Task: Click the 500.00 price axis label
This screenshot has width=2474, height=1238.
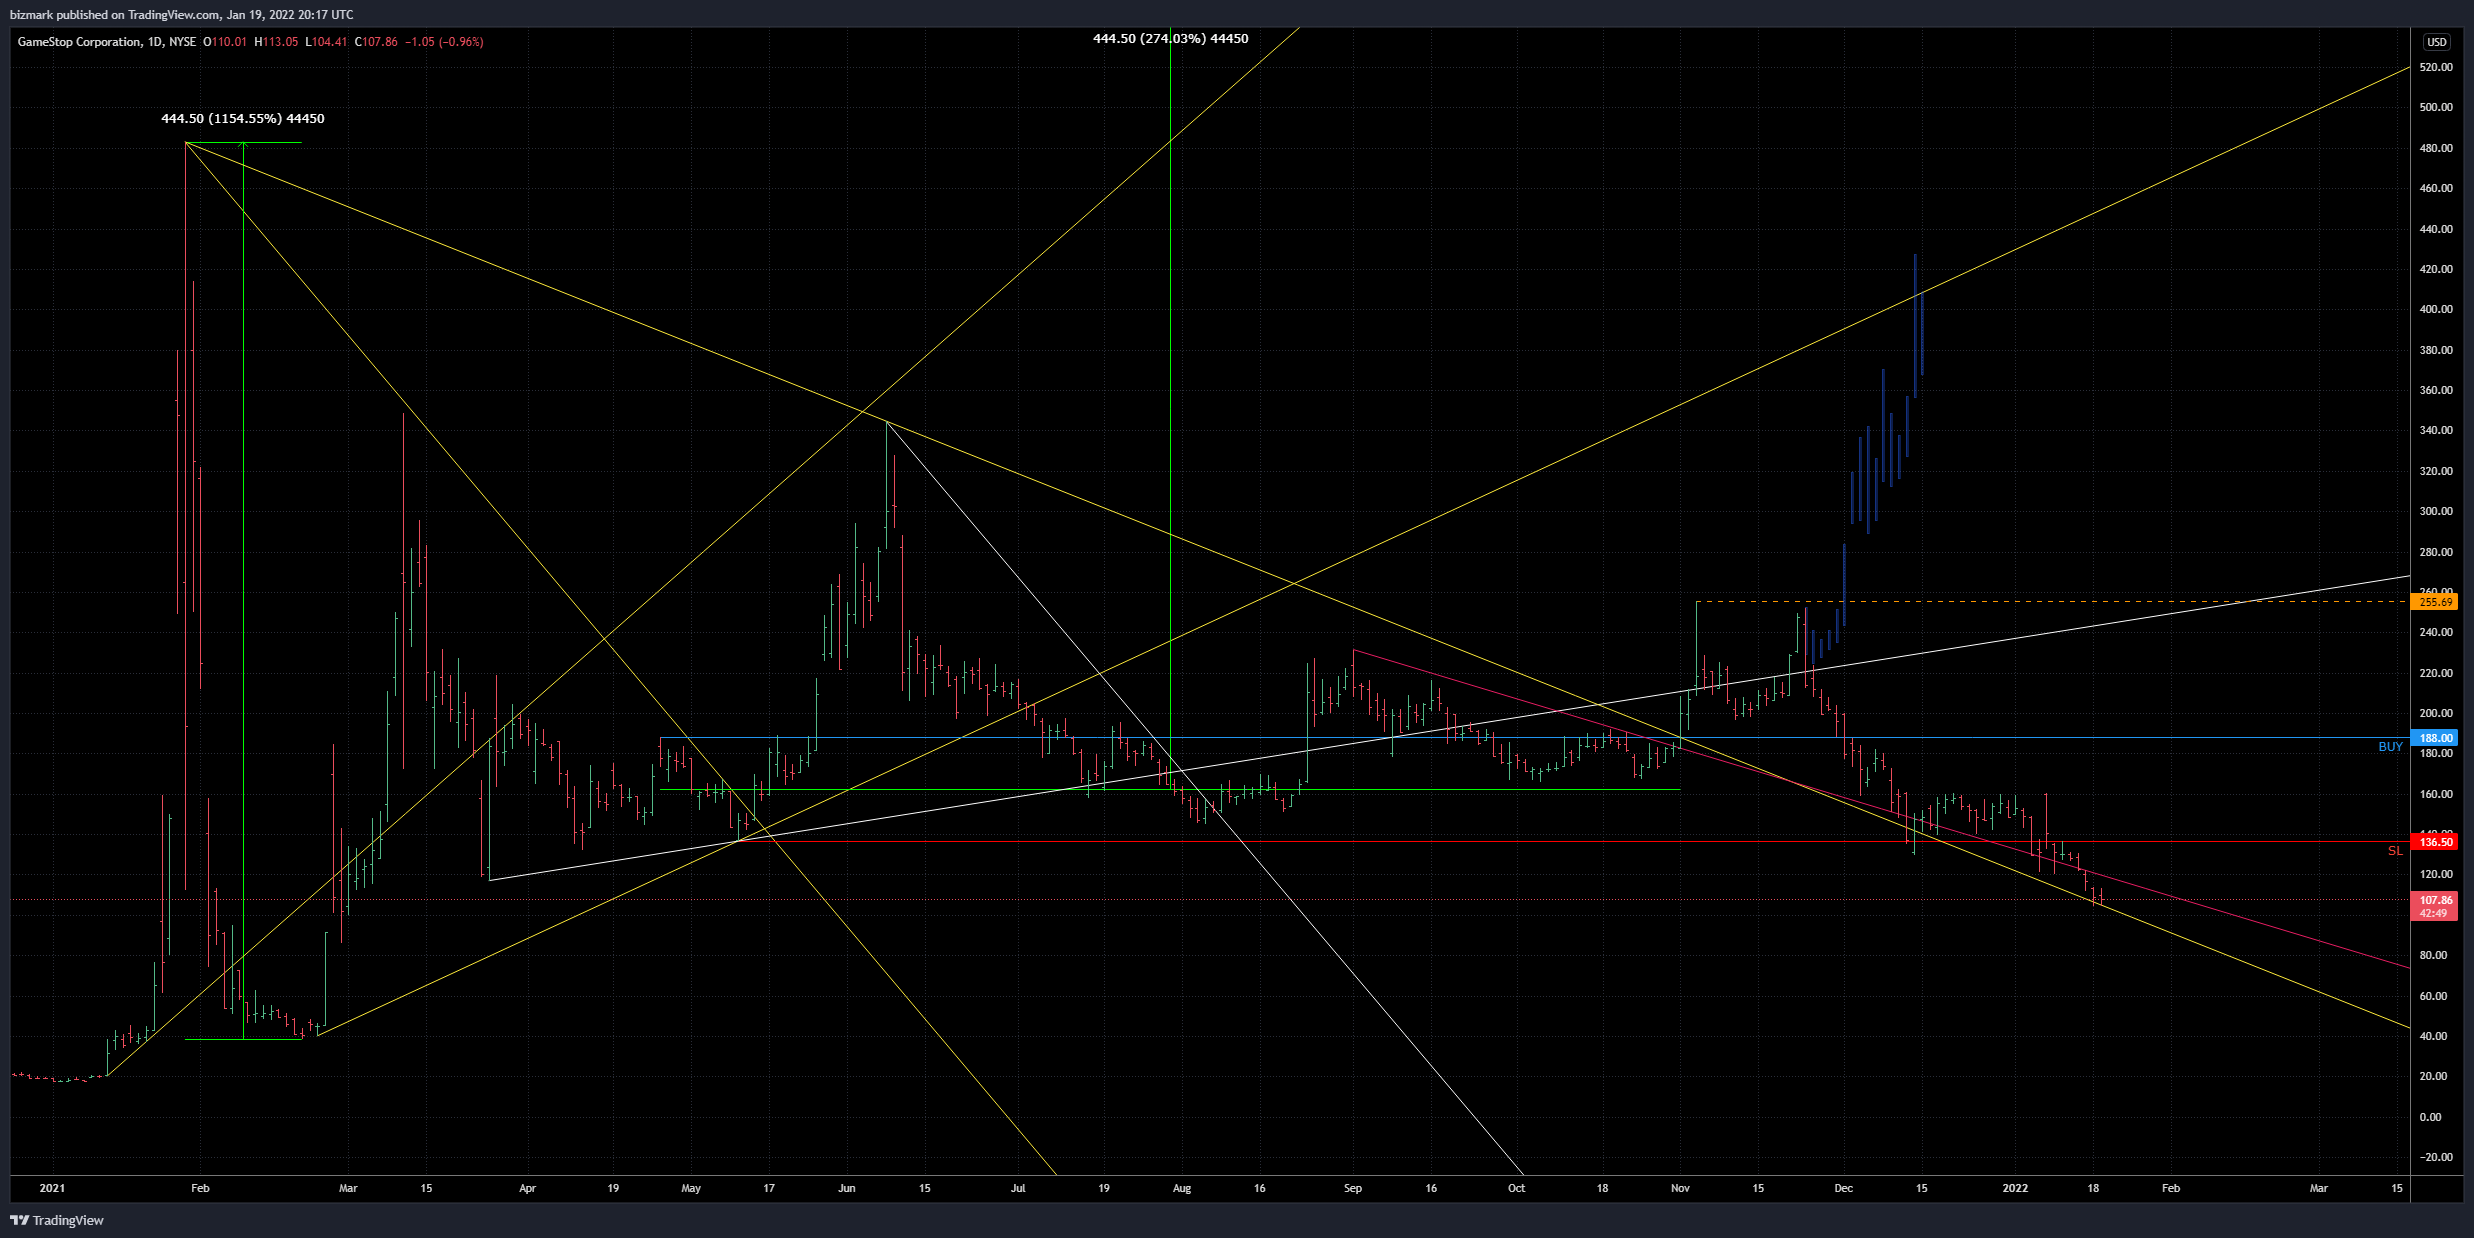Action: click(x=2436, y=107)
